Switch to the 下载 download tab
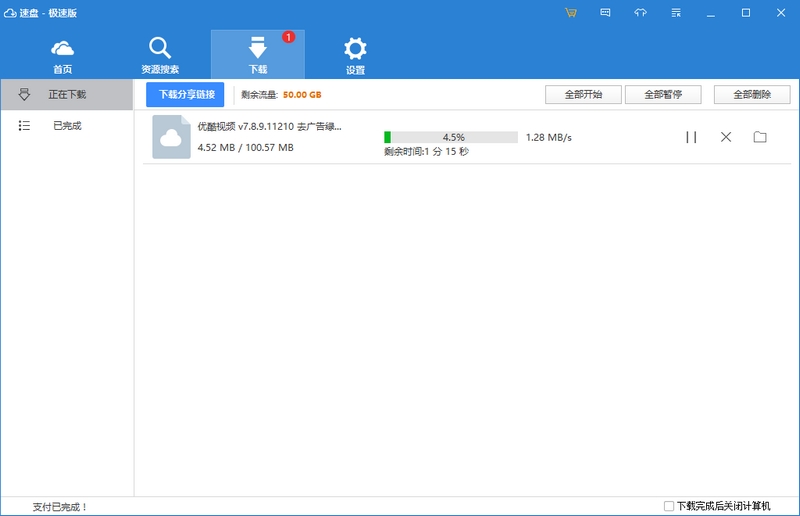800x516 pixels. coord(258,55)
